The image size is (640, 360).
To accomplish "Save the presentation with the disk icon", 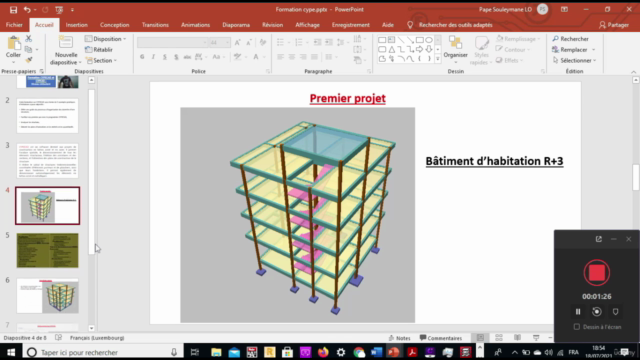I will pyautogui.click(x=13, y=9).
